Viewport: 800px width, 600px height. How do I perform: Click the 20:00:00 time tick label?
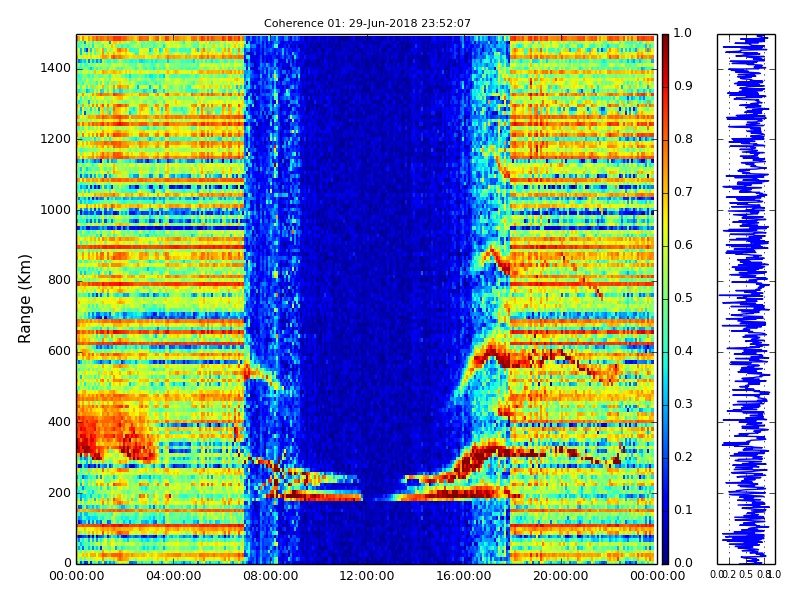[x=561, y=576]
